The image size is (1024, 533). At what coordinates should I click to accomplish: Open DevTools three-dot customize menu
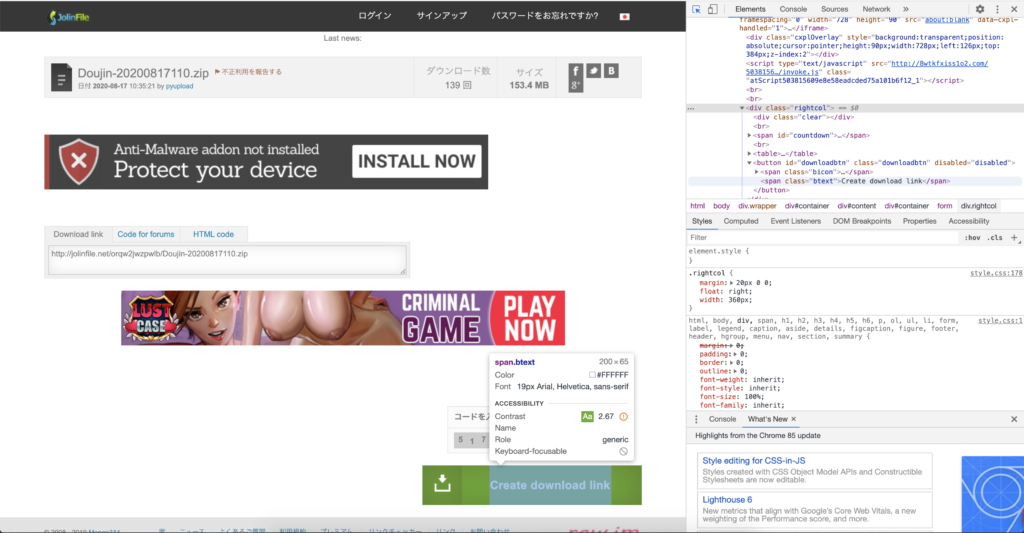[x=997, y=9]
